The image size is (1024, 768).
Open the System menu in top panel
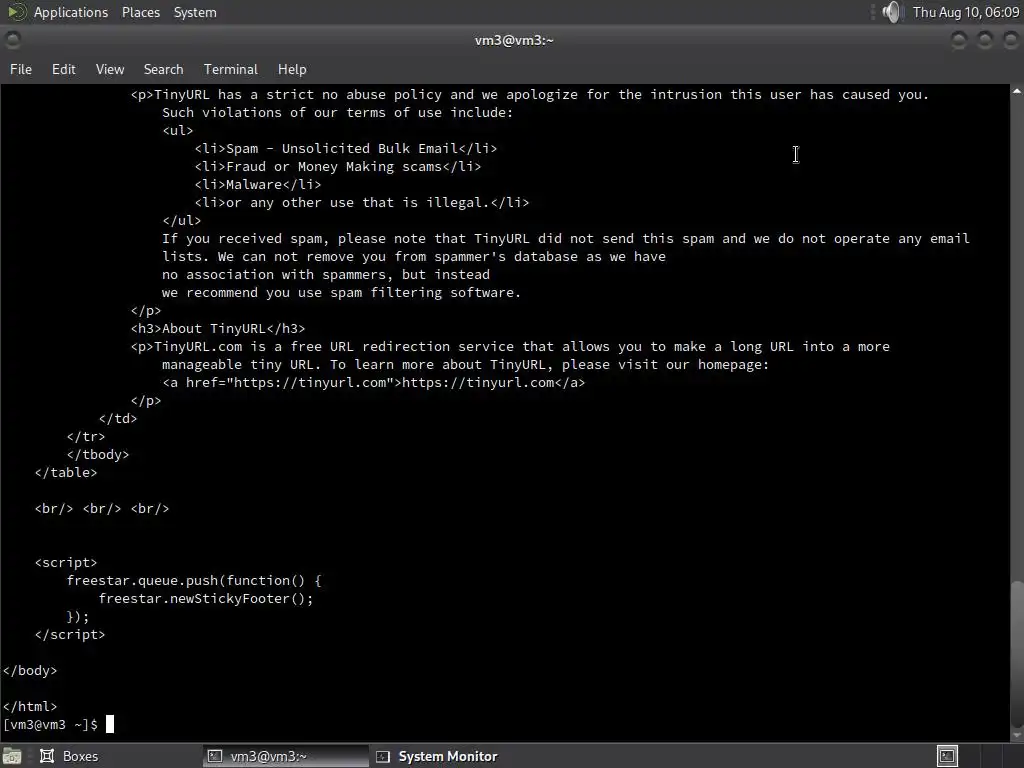point(195,12)
